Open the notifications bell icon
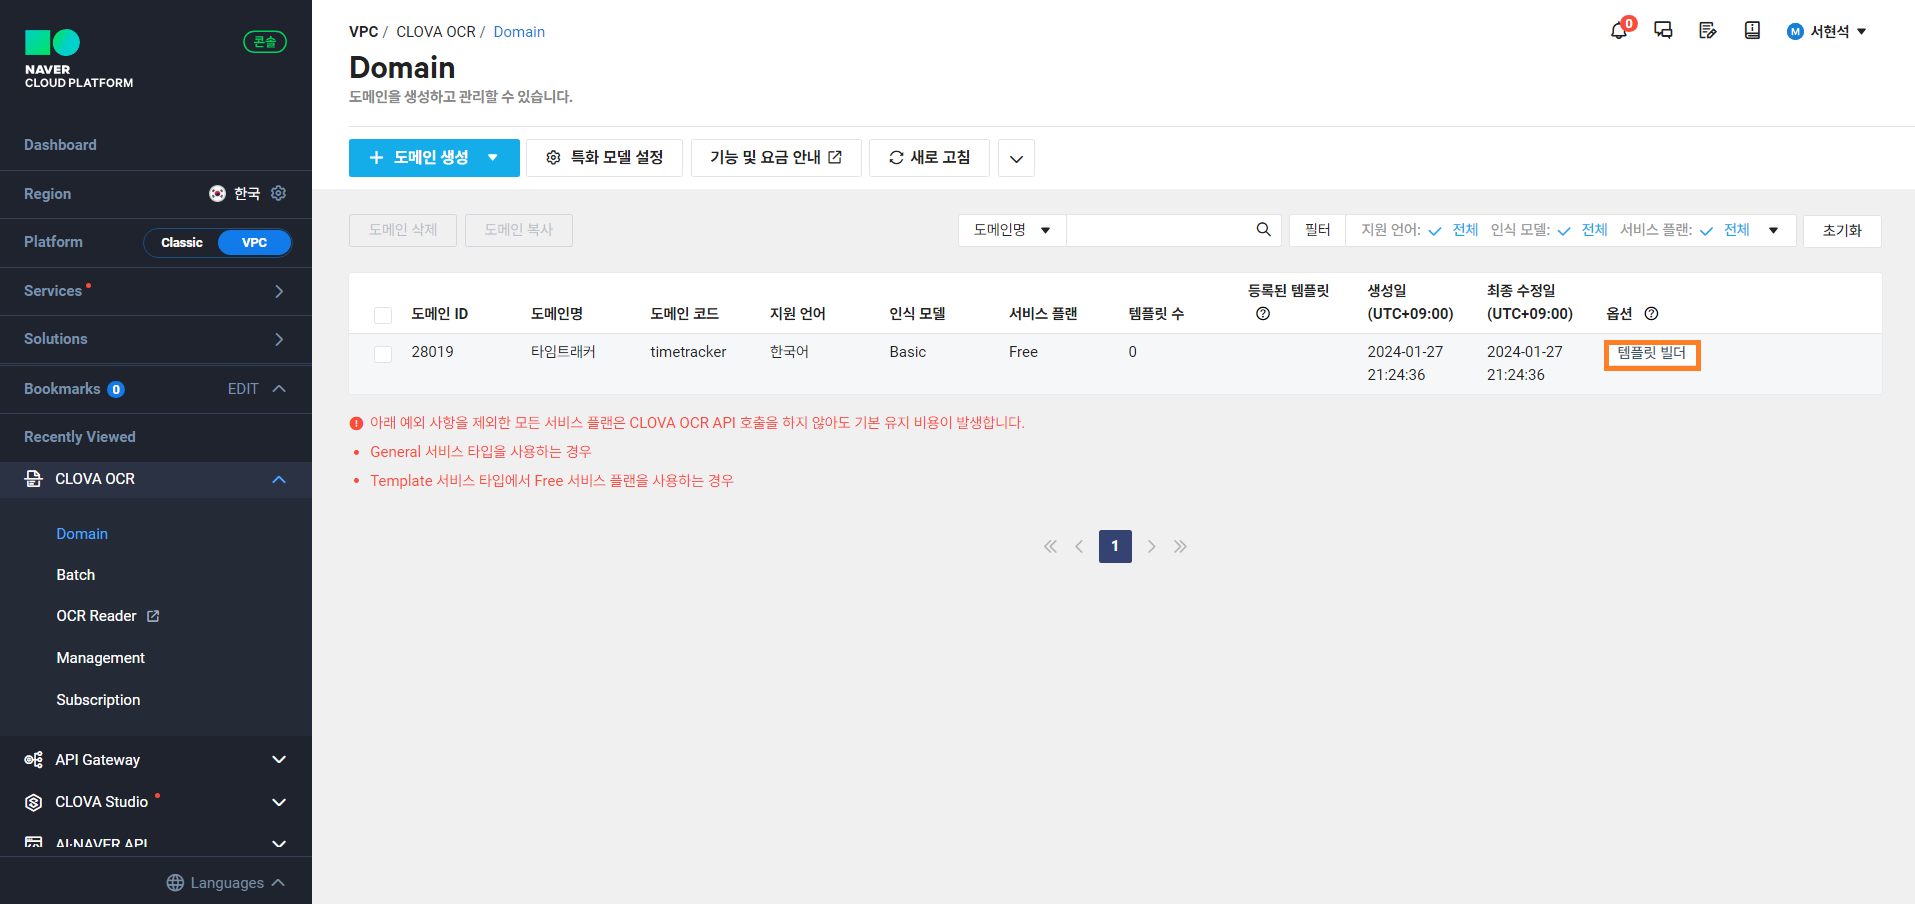This screenshot has width=1915, height=904. click(x=1619, y=31)
